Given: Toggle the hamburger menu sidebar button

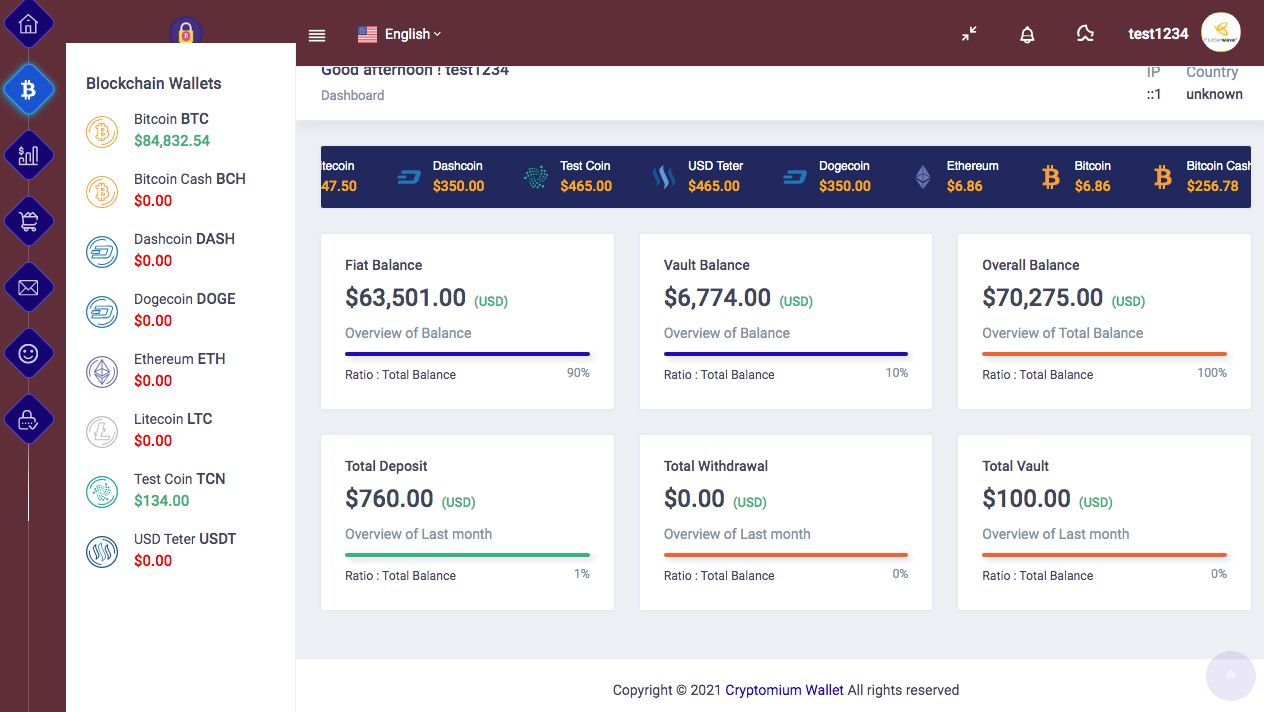Looking at the screenshot, I should (317, 35).
